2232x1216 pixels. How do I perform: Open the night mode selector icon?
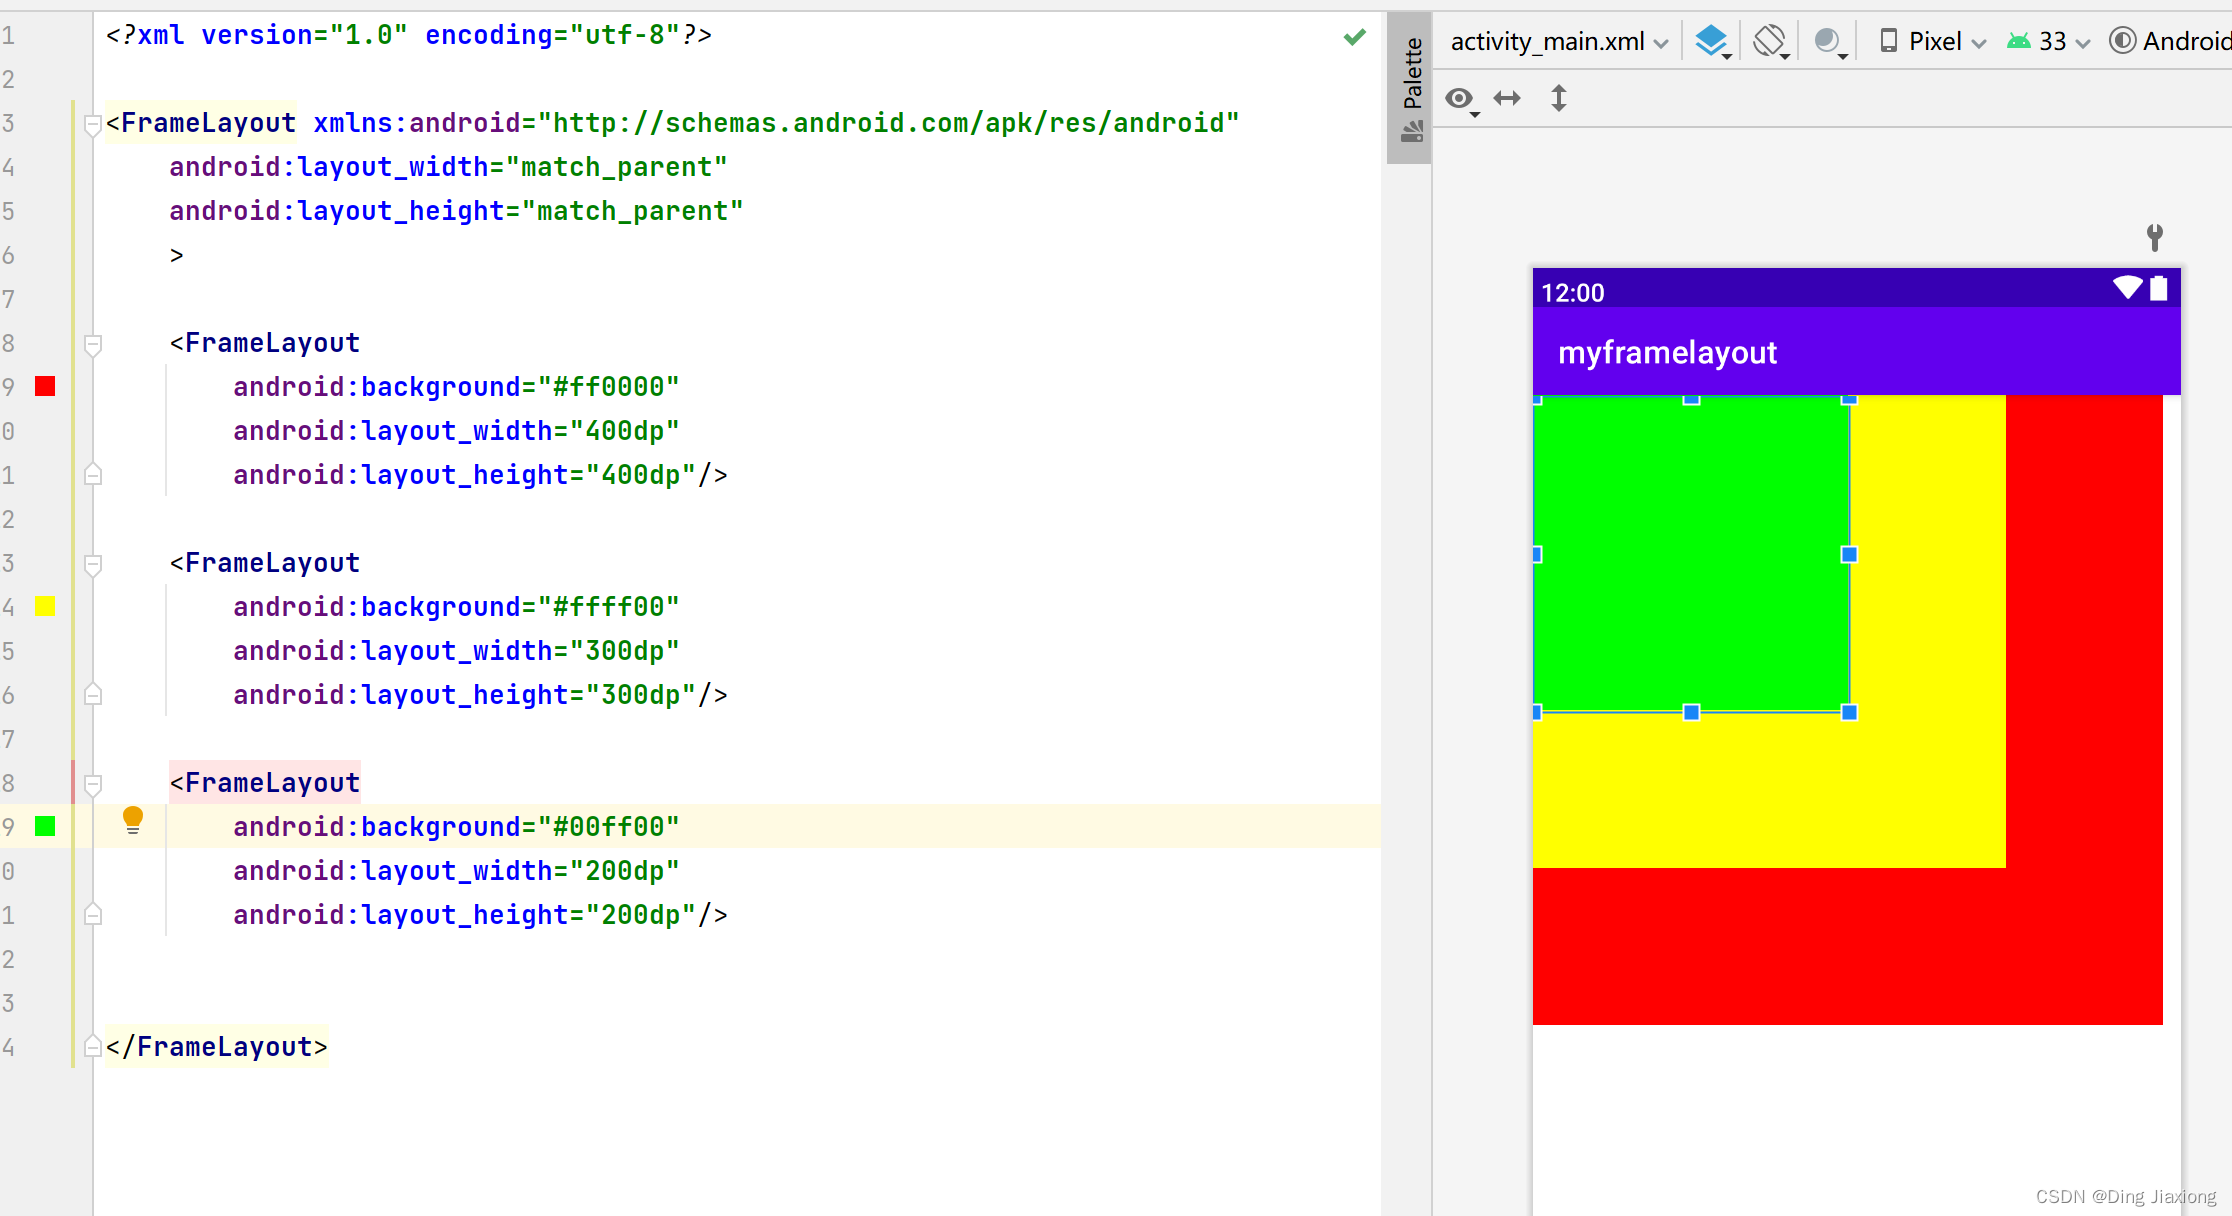pyautogui.click(x=1830, y=41)
